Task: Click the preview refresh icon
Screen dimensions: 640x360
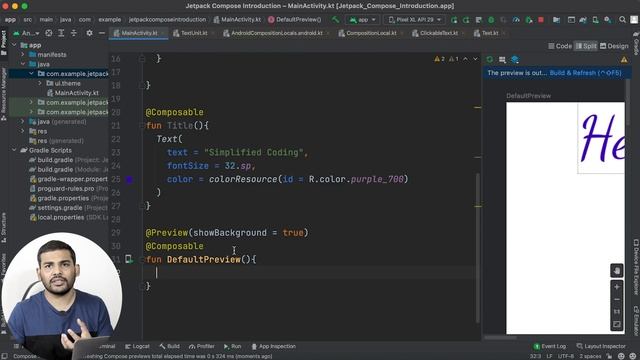Action: pos(489,60)
